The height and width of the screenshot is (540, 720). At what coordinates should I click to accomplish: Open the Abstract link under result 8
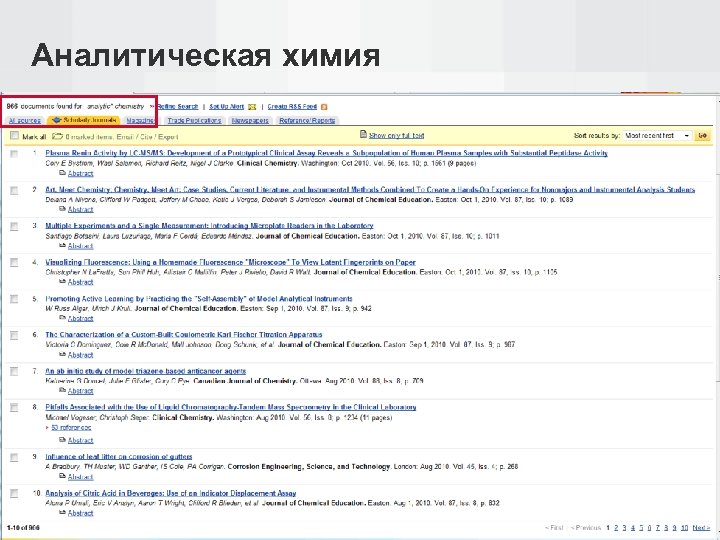pos(80,440)
